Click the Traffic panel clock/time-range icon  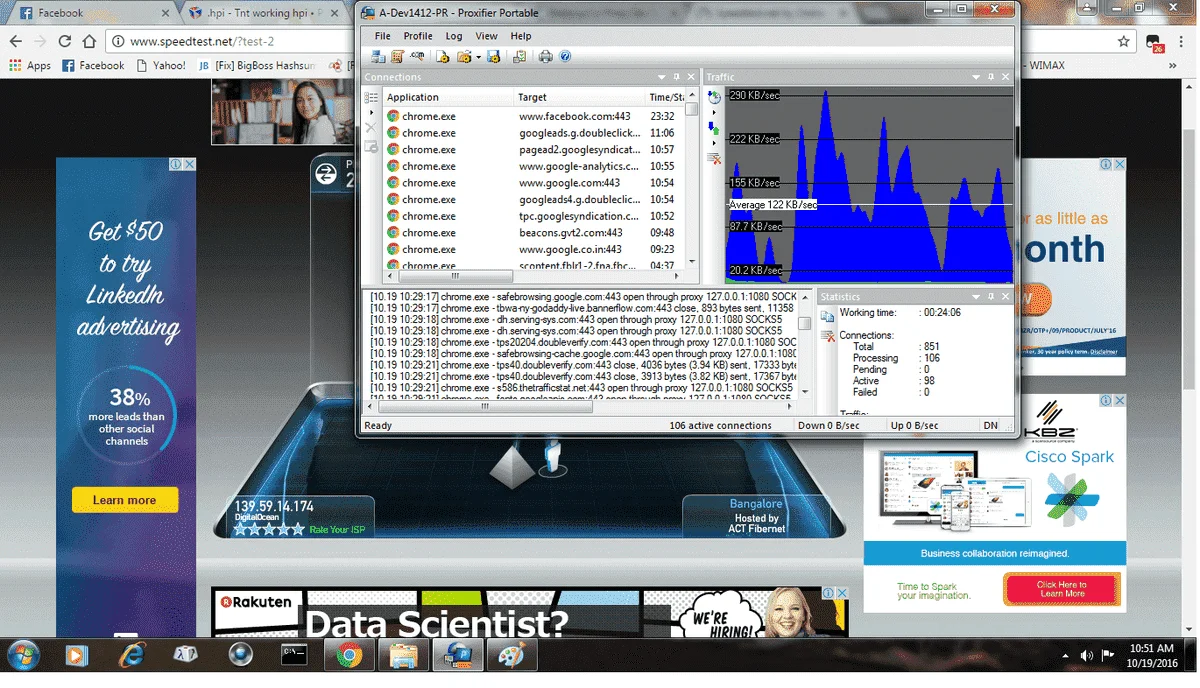714,98
